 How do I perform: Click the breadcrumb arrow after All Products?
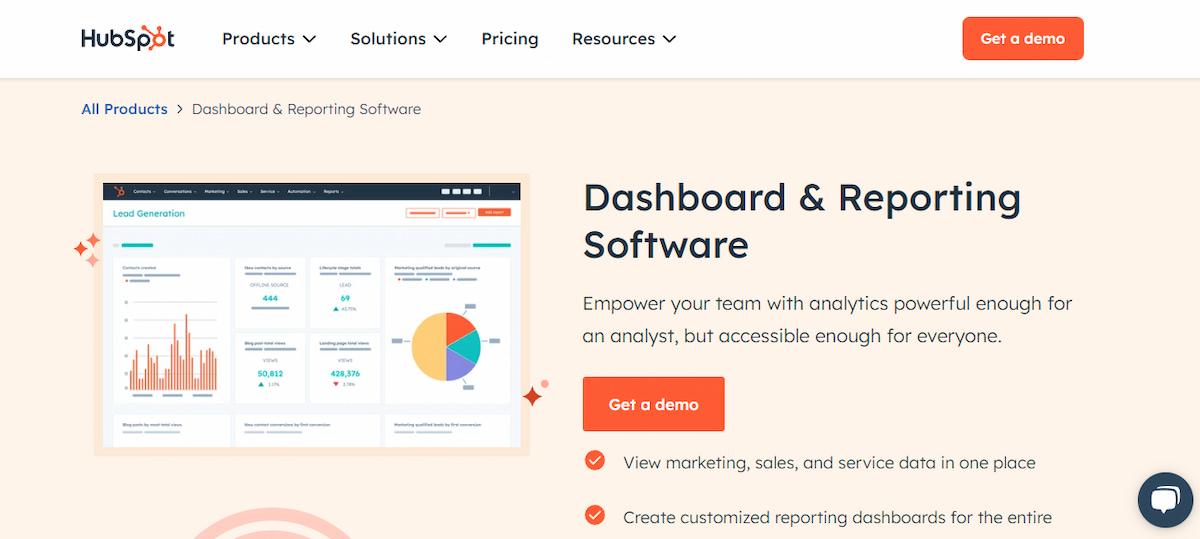pos(180,109)
